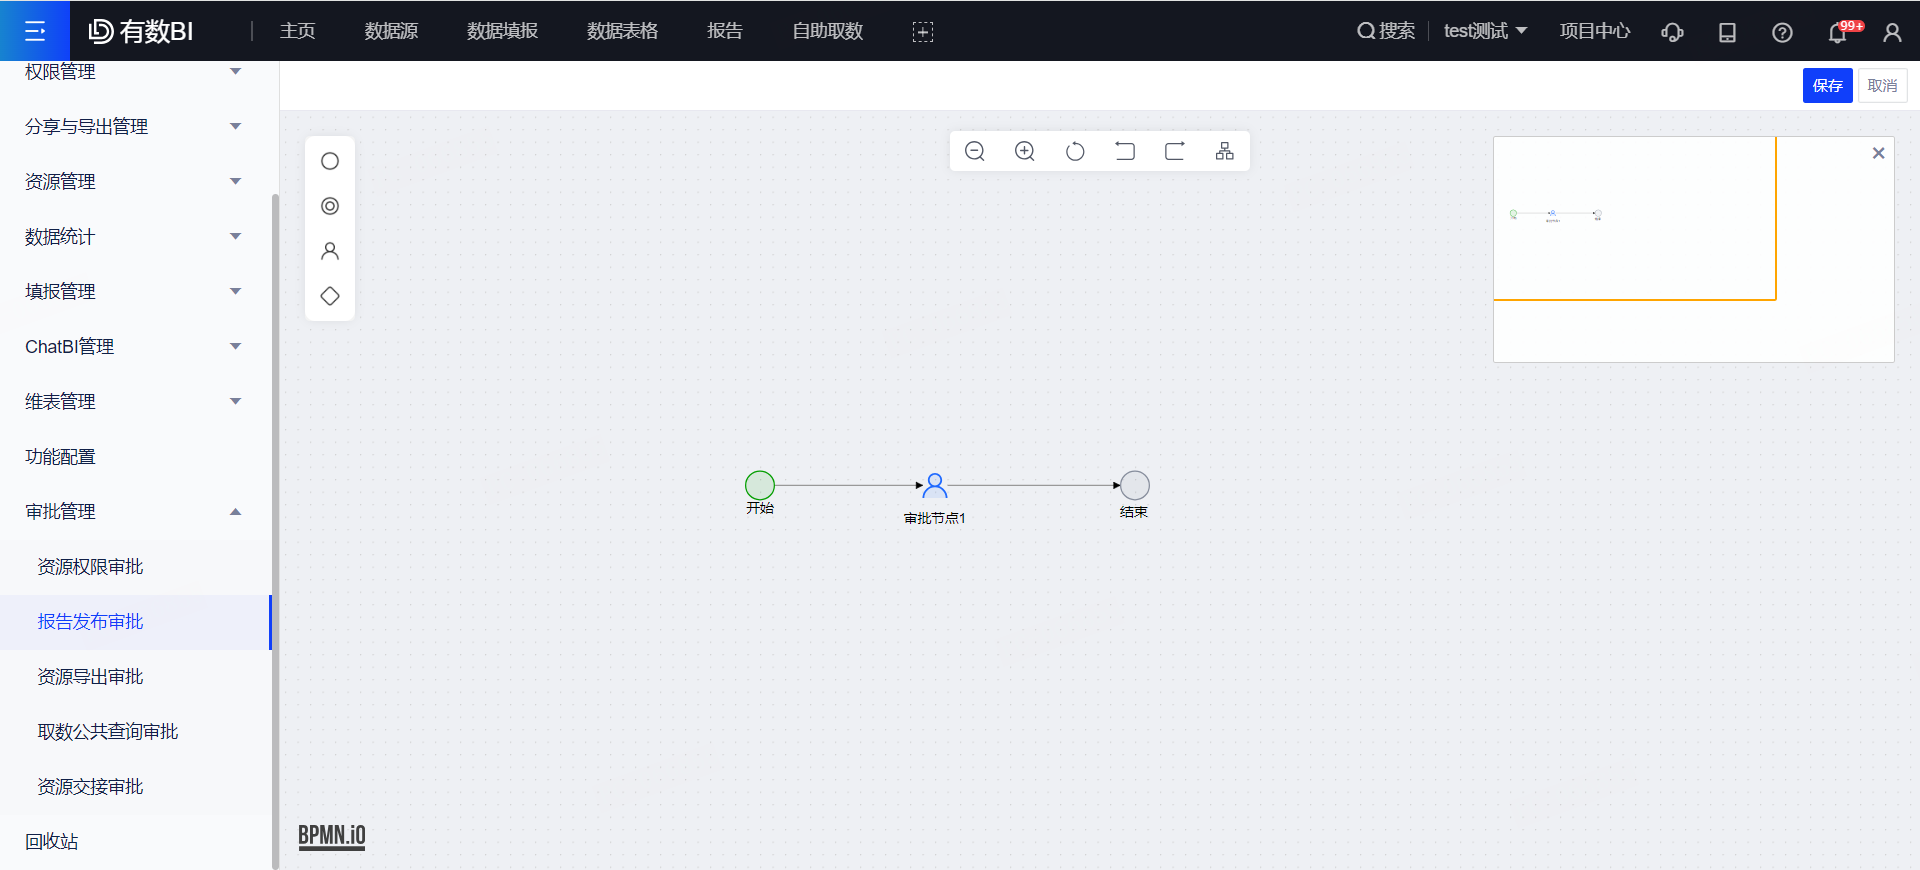Select the end event double-circle tool
The width and height of the screenshot is (1920, 870).
pyautogui.click(x=330, y=206)
